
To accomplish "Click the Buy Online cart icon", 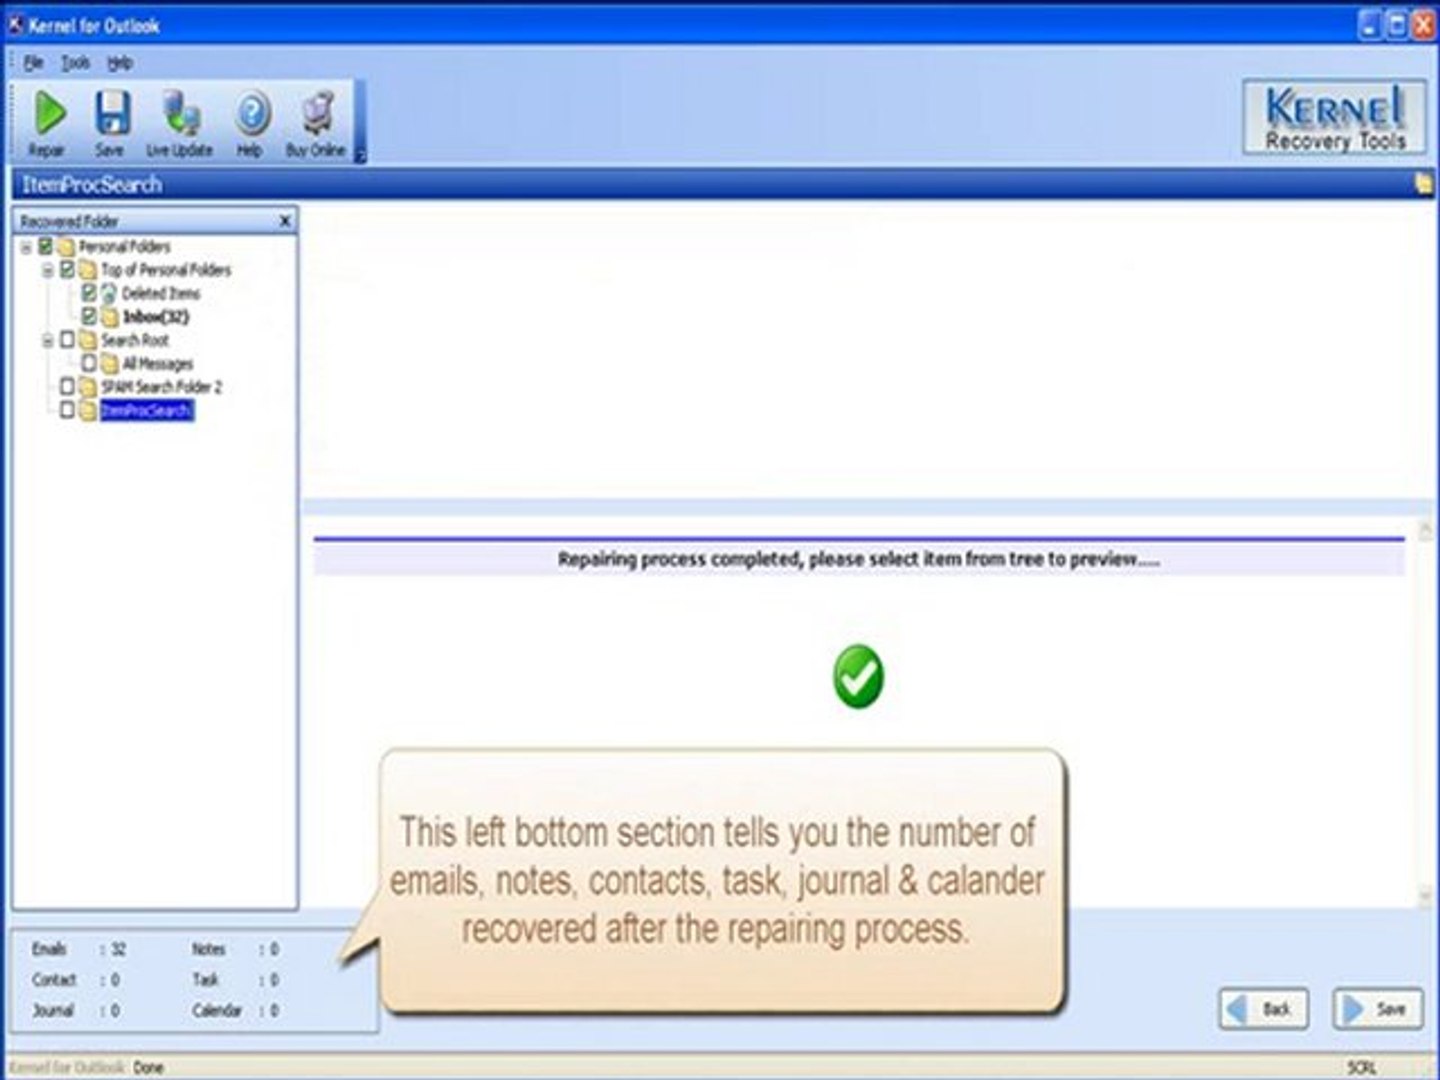I will click(x=317, y=113).
